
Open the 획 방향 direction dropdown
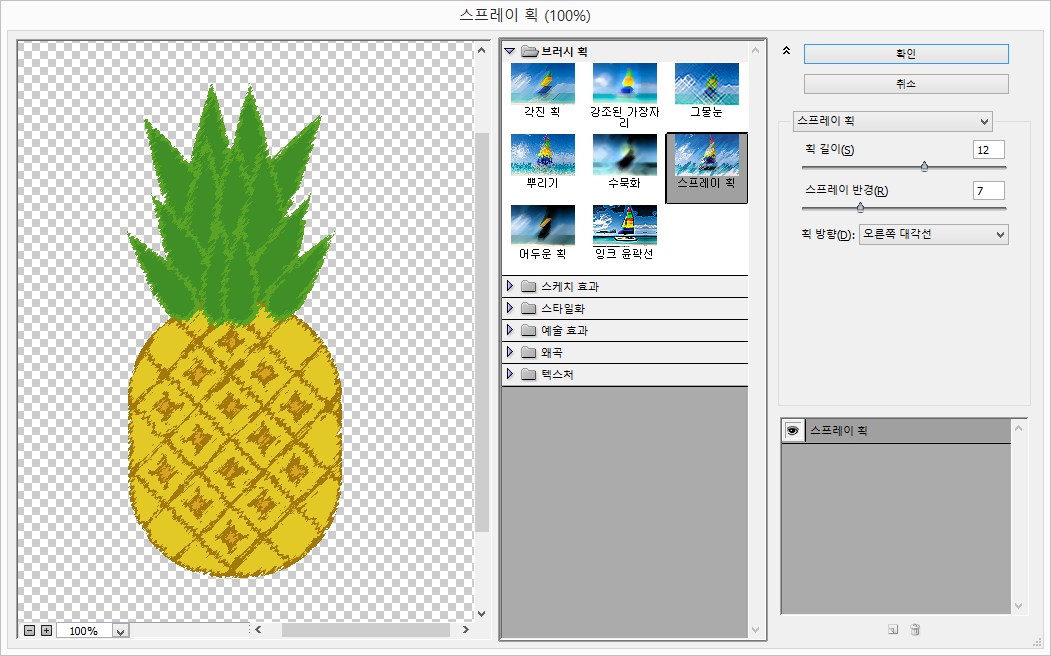[933, 234]
